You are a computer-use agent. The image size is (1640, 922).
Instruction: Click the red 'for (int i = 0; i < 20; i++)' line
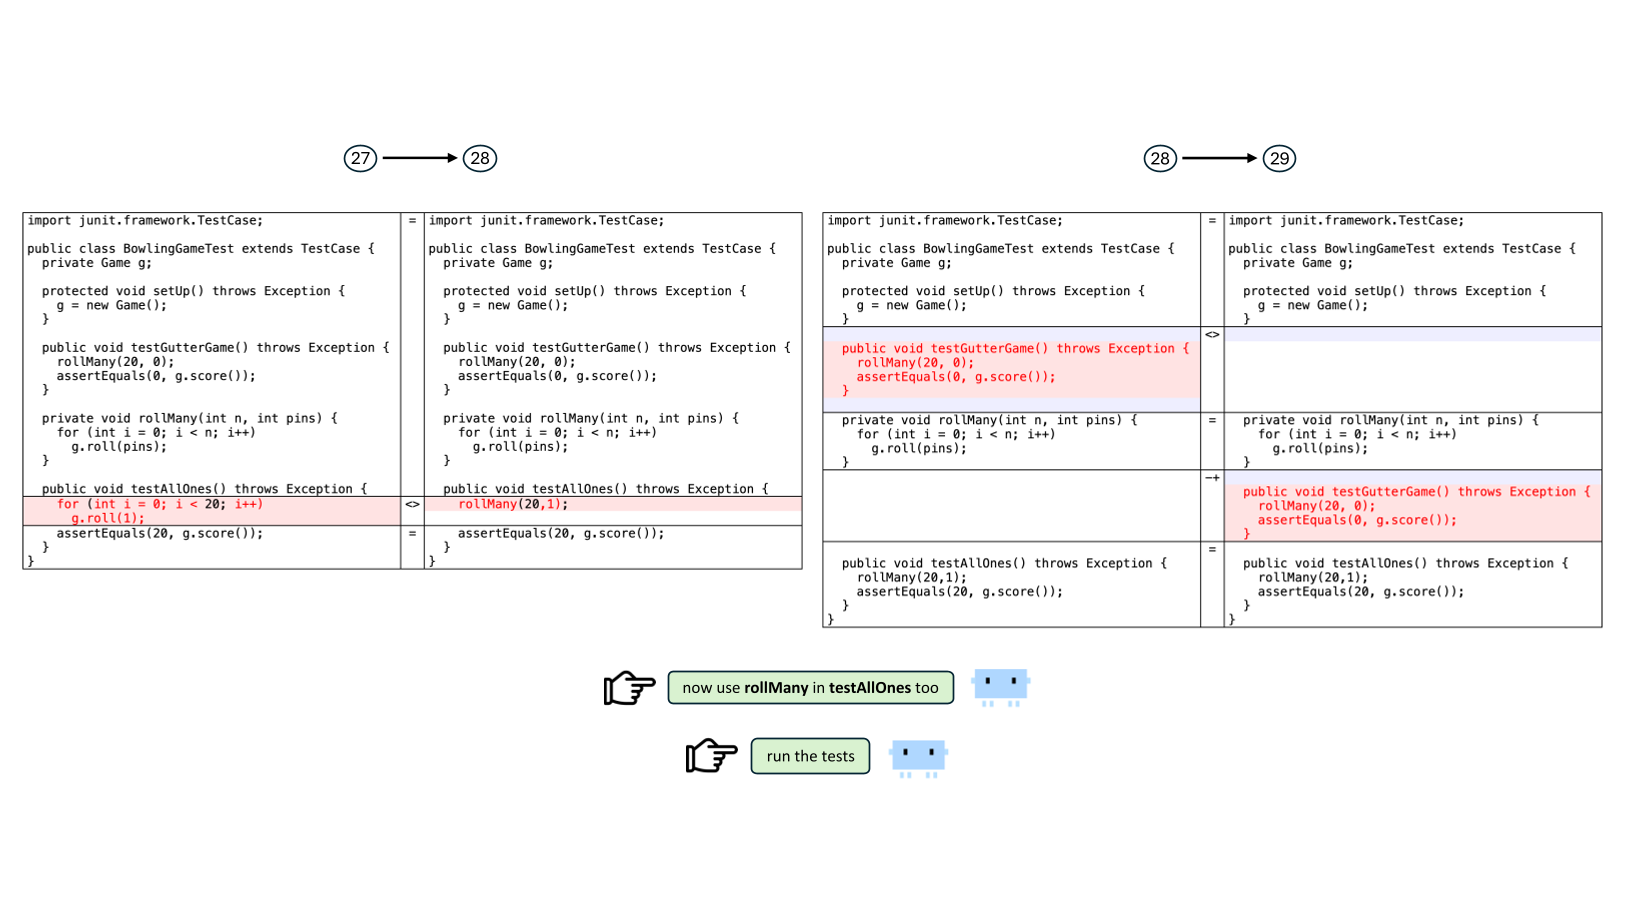pos(160,504)
